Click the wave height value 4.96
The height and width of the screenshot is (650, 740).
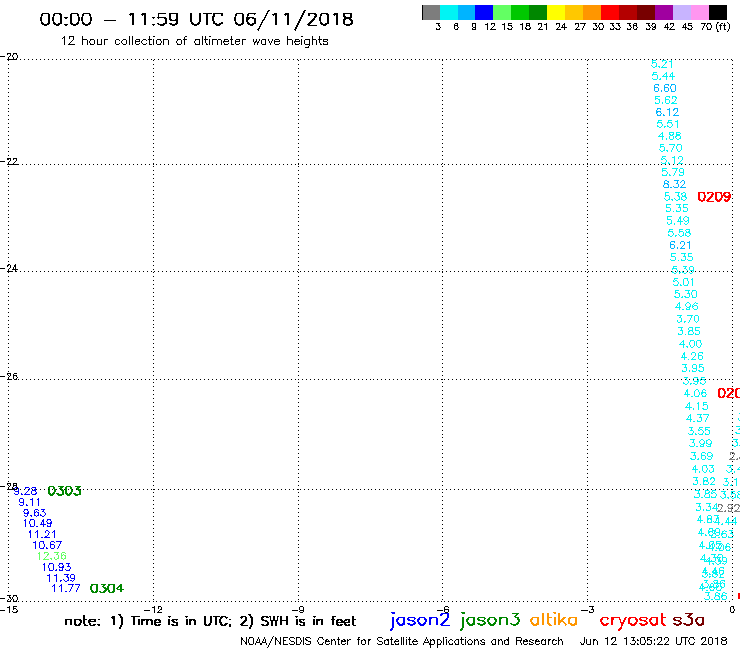point(687,306)
